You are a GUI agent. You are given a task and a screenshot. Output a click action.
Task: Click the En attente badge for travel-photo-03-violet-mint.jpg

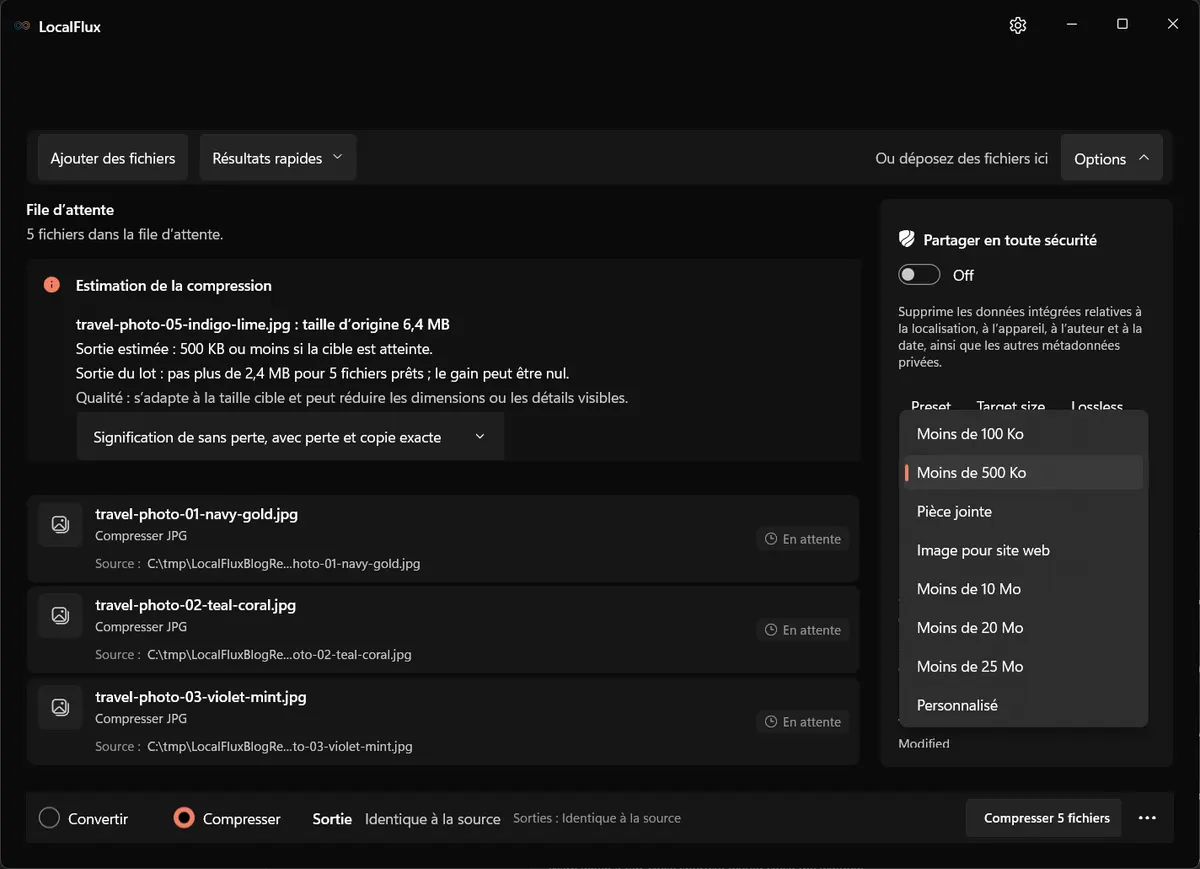(803, 722)
